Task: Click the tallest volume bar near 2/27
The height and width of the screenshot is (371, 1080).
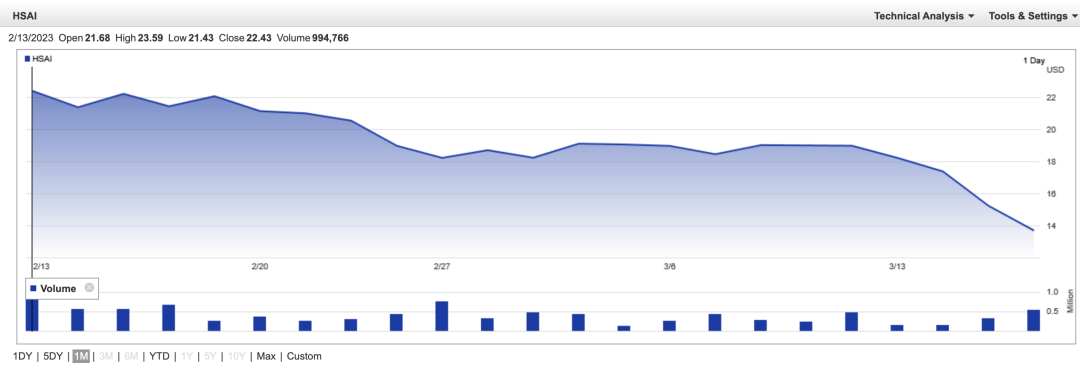Action: (442, 316)
